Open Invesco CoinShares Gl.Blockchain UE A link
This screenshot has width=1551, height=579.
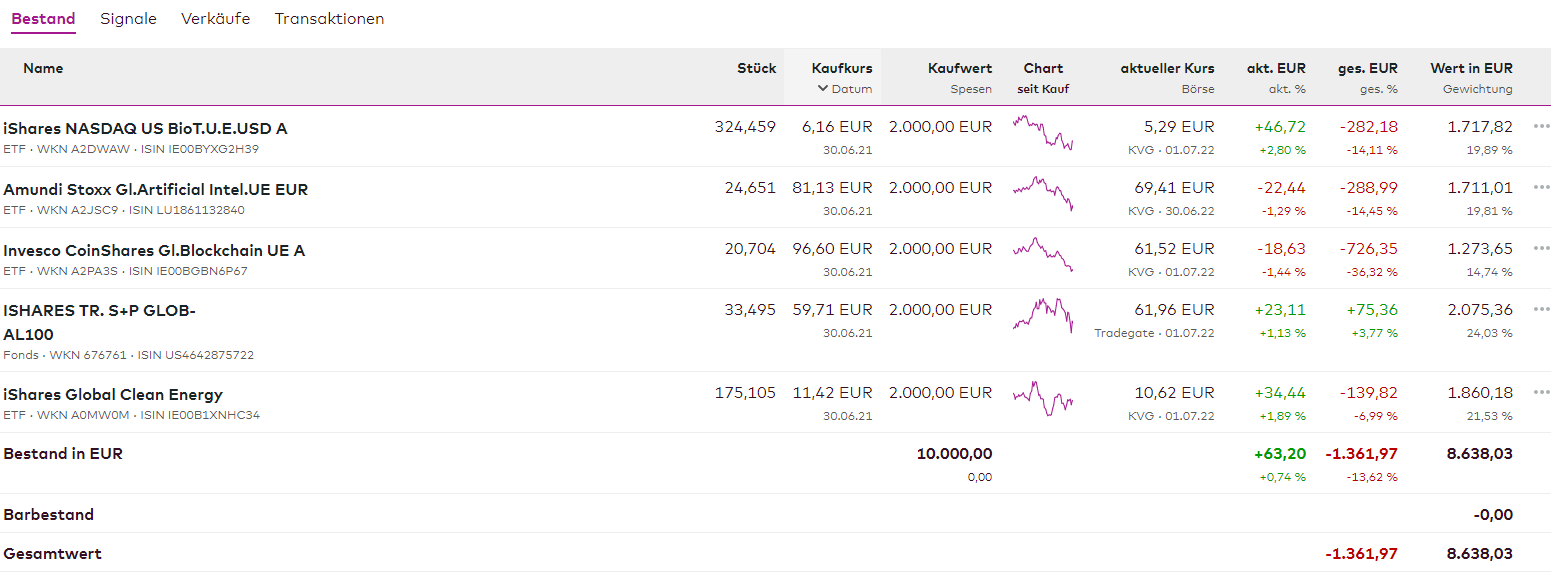pos(154,251)
